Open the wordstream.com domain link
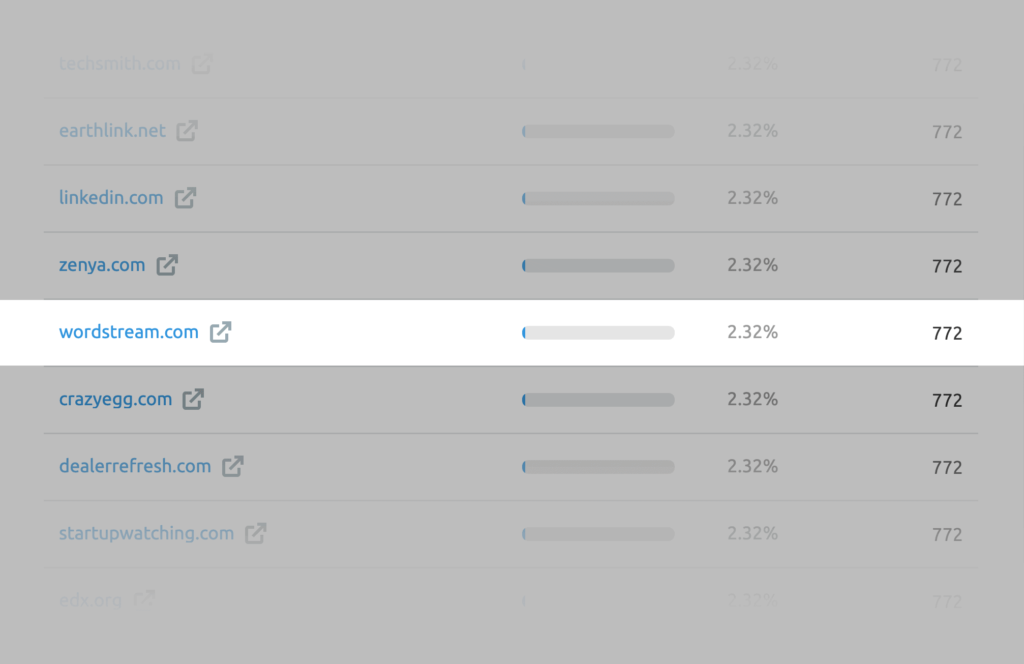The width and height of the screenshot is (1024, 664). click(129, 332)
